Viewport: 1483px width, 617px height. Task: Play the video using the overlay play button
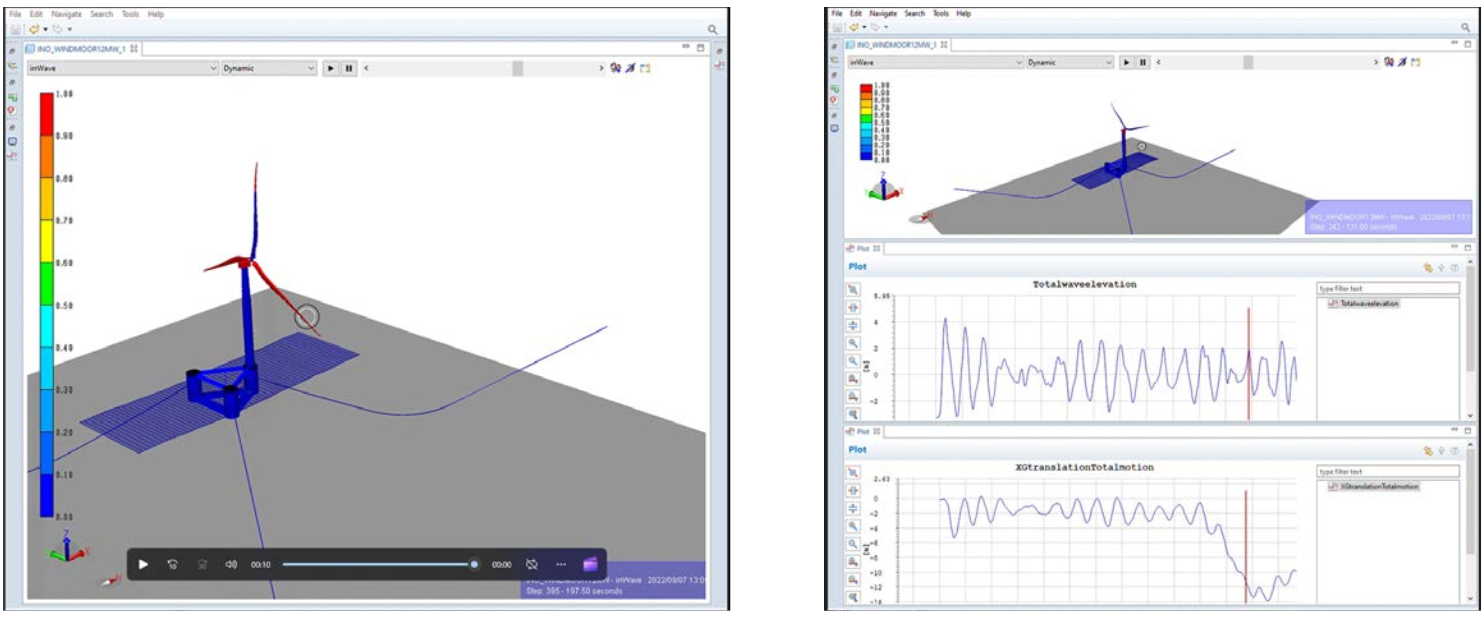pyautogui.click(x=143, y=564)
